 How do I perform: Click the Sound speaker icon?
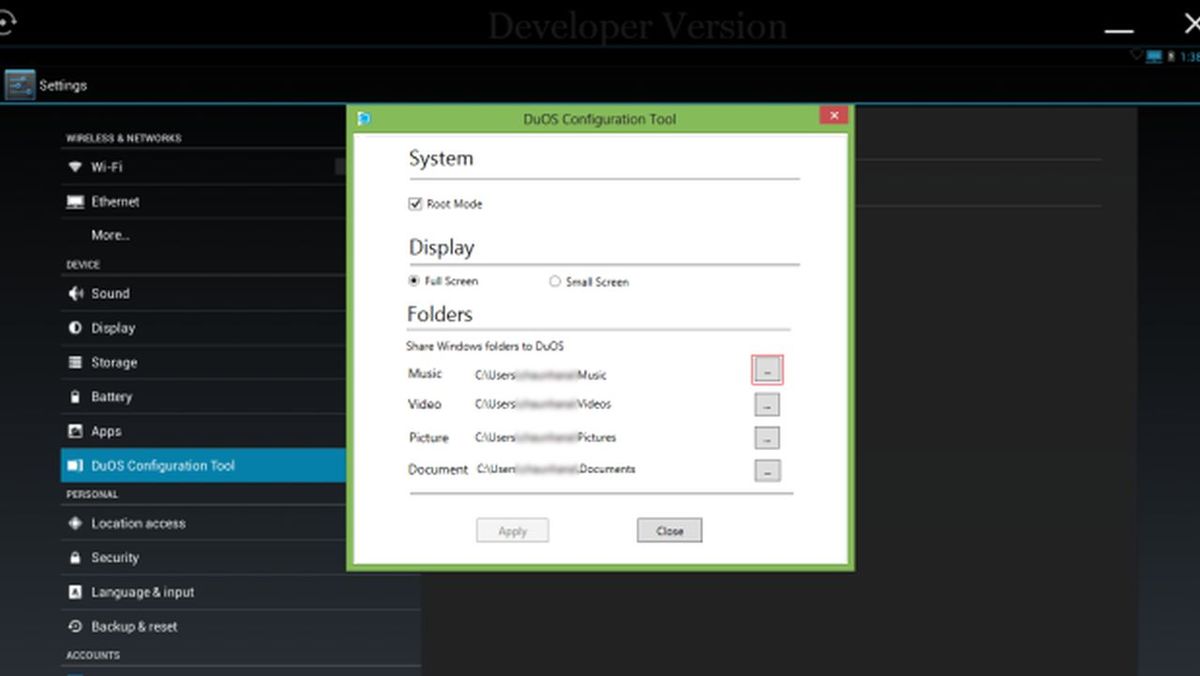point(74,293)
